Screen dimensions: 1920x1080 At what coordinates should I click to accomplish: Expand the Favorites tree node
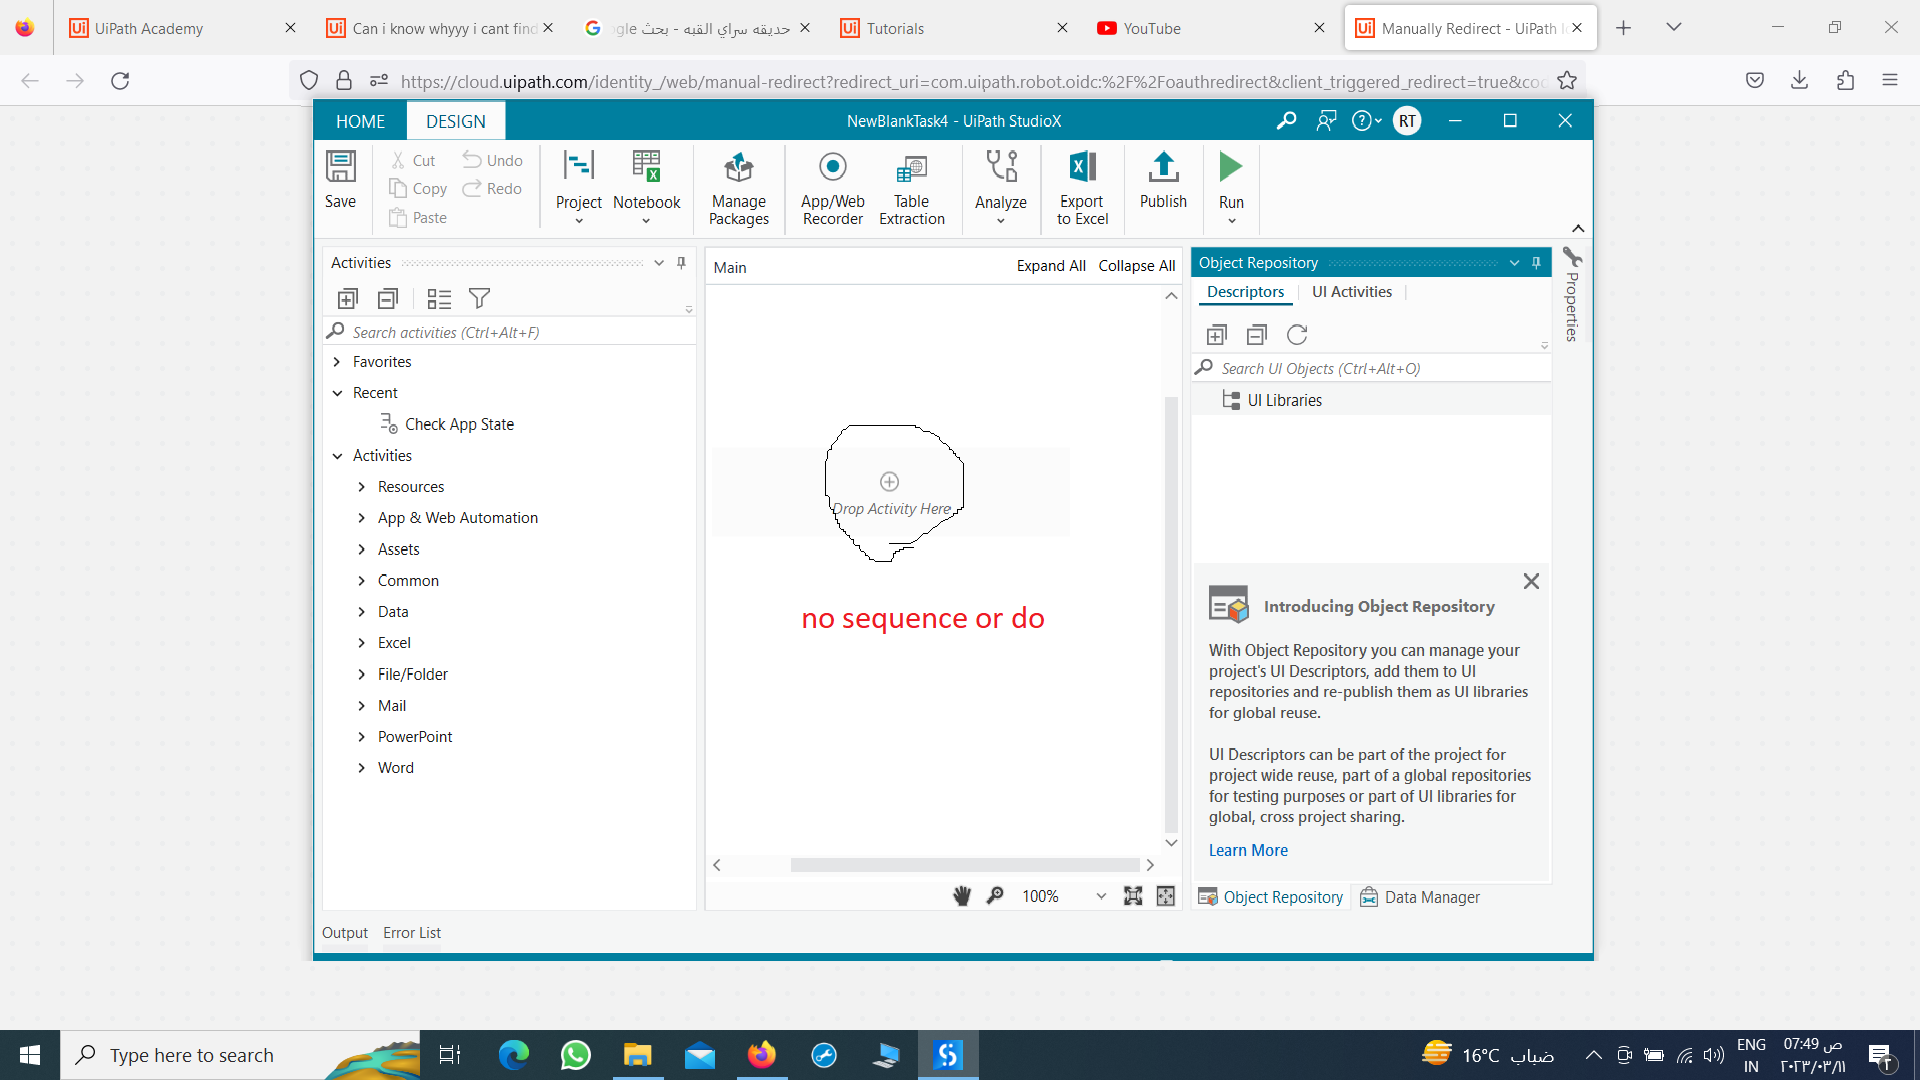point(337,362)
